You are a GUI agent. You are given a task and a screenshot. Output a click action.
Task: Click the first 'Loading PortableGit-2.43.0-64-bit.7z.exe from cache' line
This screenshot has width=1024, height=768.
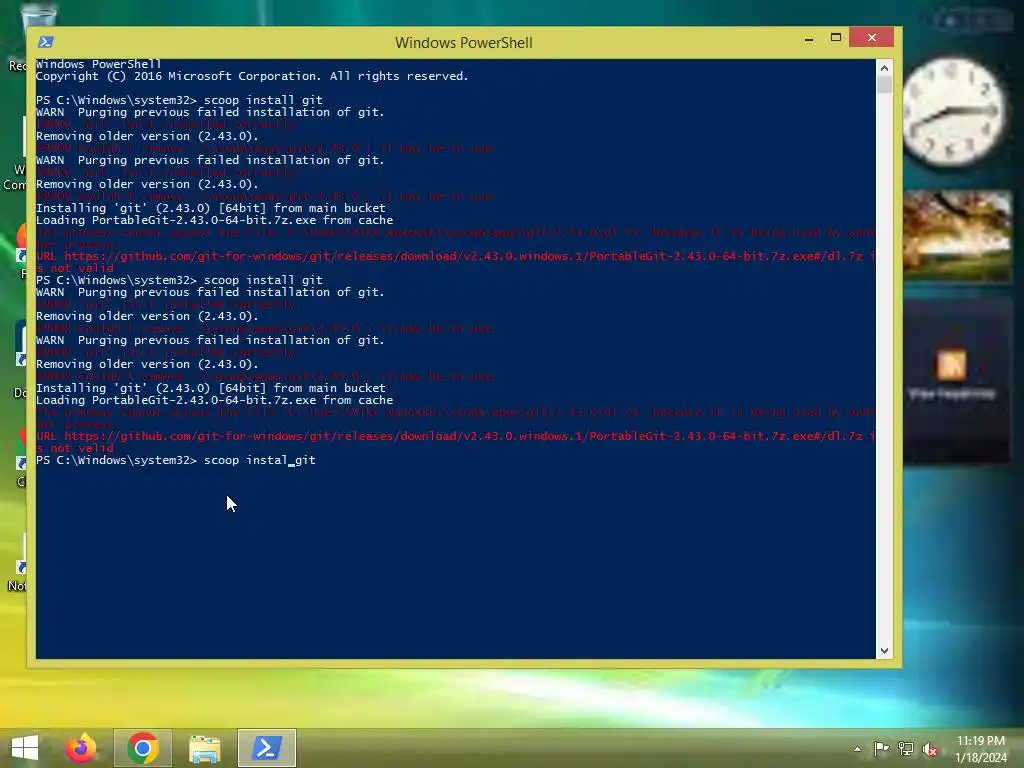[x=214, y=220]
